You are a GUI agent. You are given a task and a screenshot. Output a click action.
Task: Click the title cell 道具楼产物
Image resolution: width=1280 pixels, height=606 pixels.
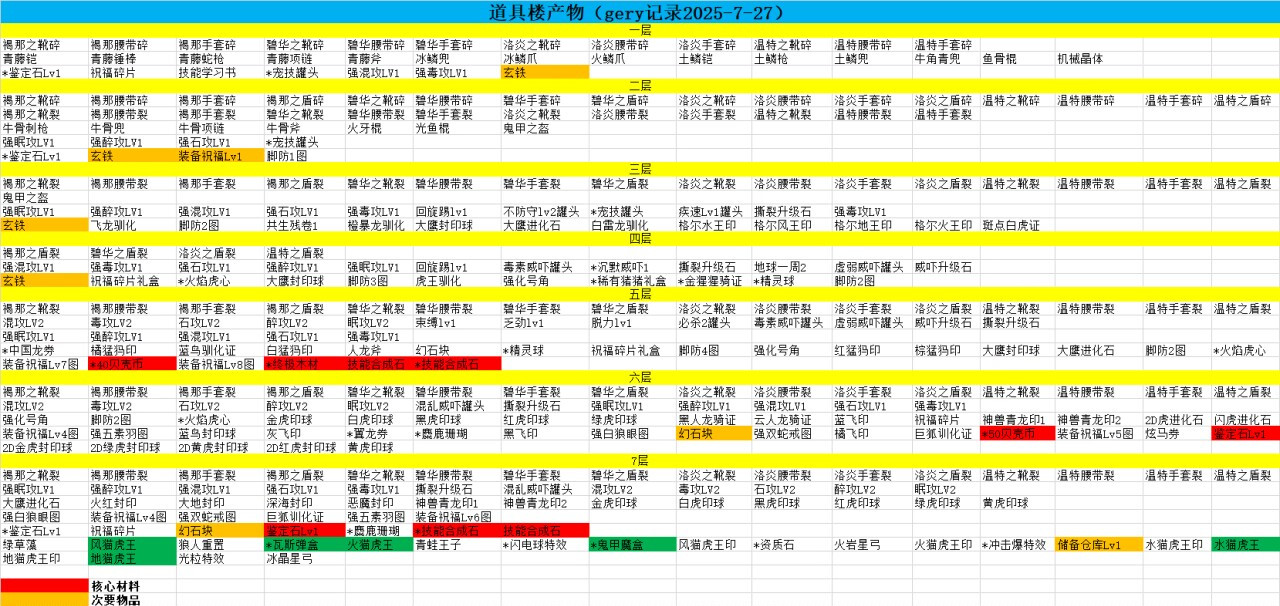coord(639,12)
